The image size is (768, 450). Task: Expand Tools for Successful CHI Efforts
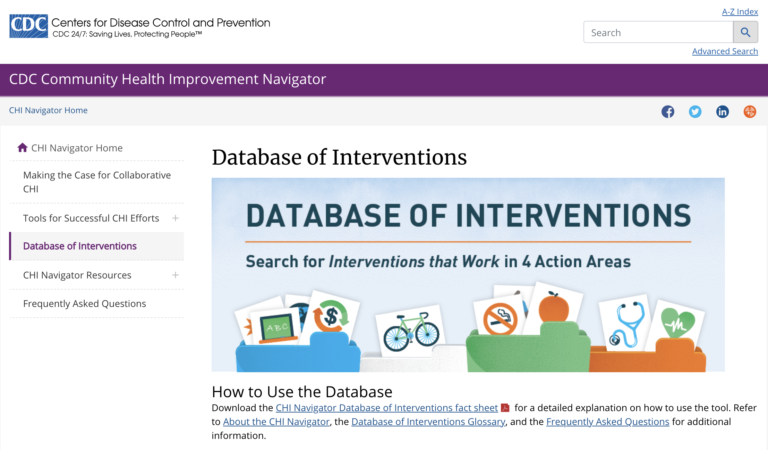pyautogui.click(x=175, y=218)
